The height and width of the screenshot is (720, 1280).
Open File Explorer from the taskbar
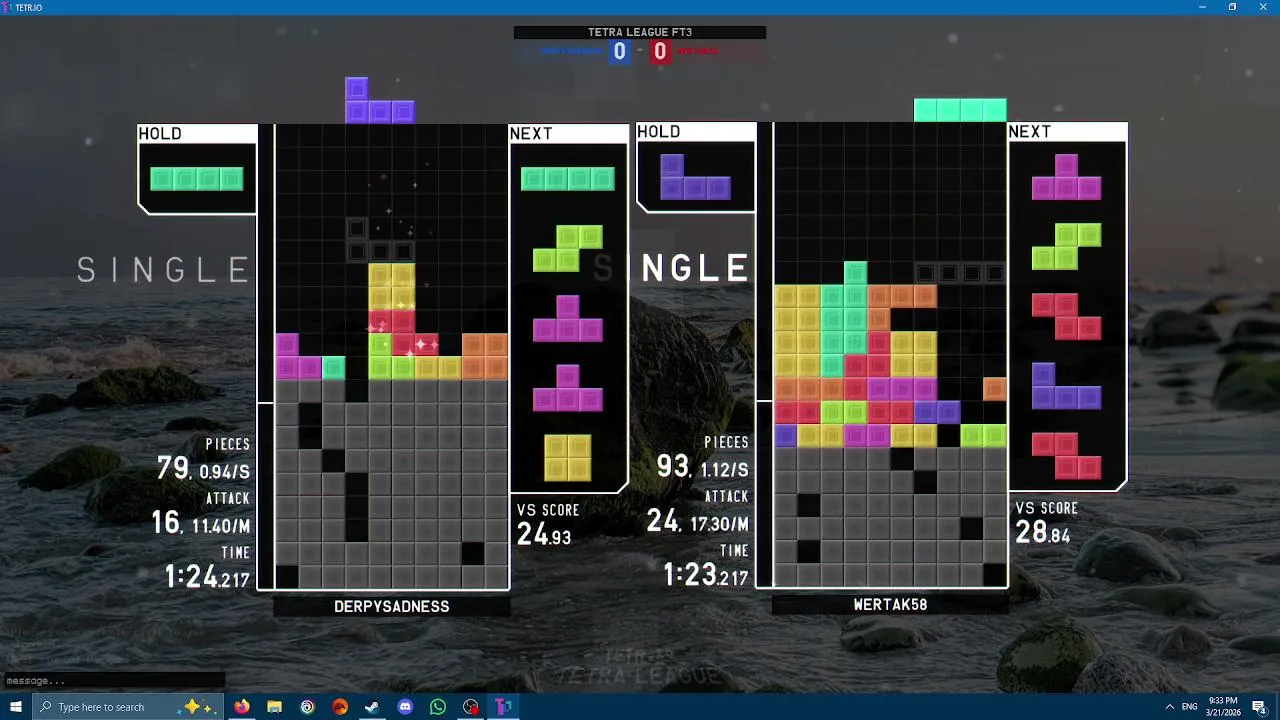[274, 707]
